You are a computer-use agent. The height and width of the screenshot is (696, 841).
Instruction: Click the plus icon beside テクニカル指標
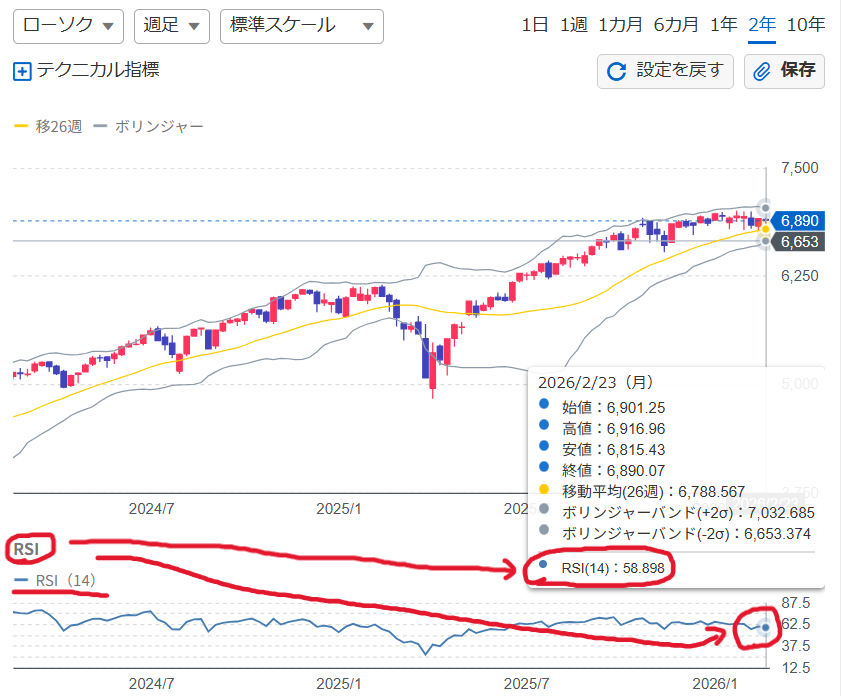tap(22, 71)
